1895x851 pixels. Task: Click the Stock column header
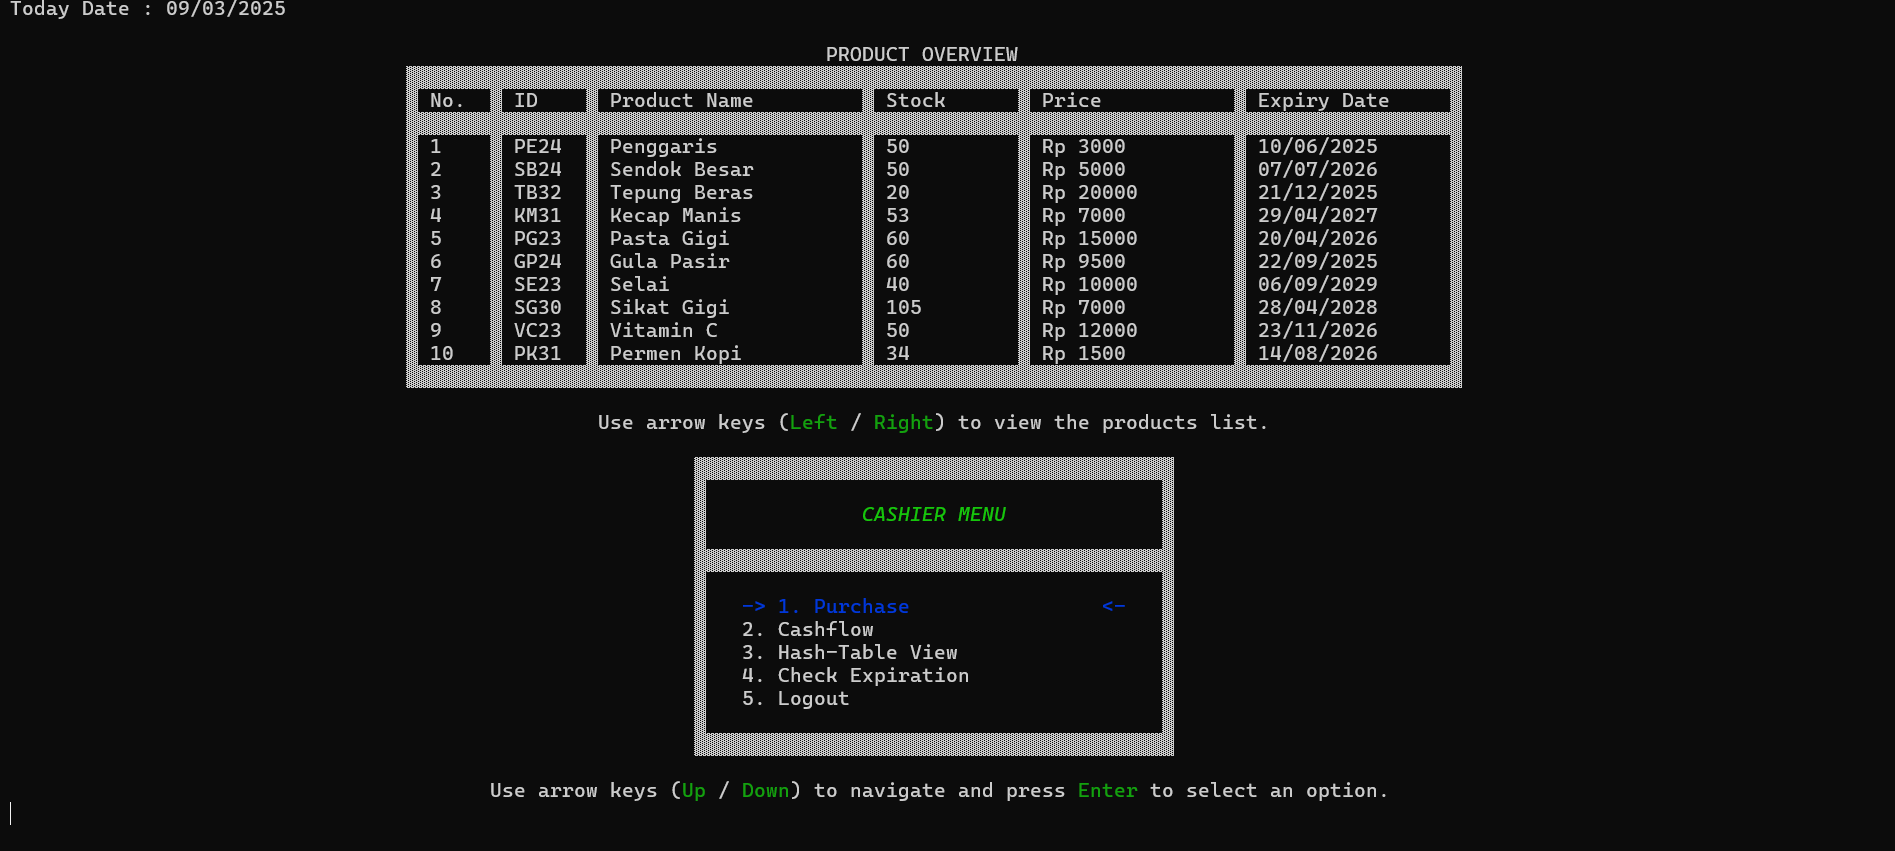coord(915,101)
